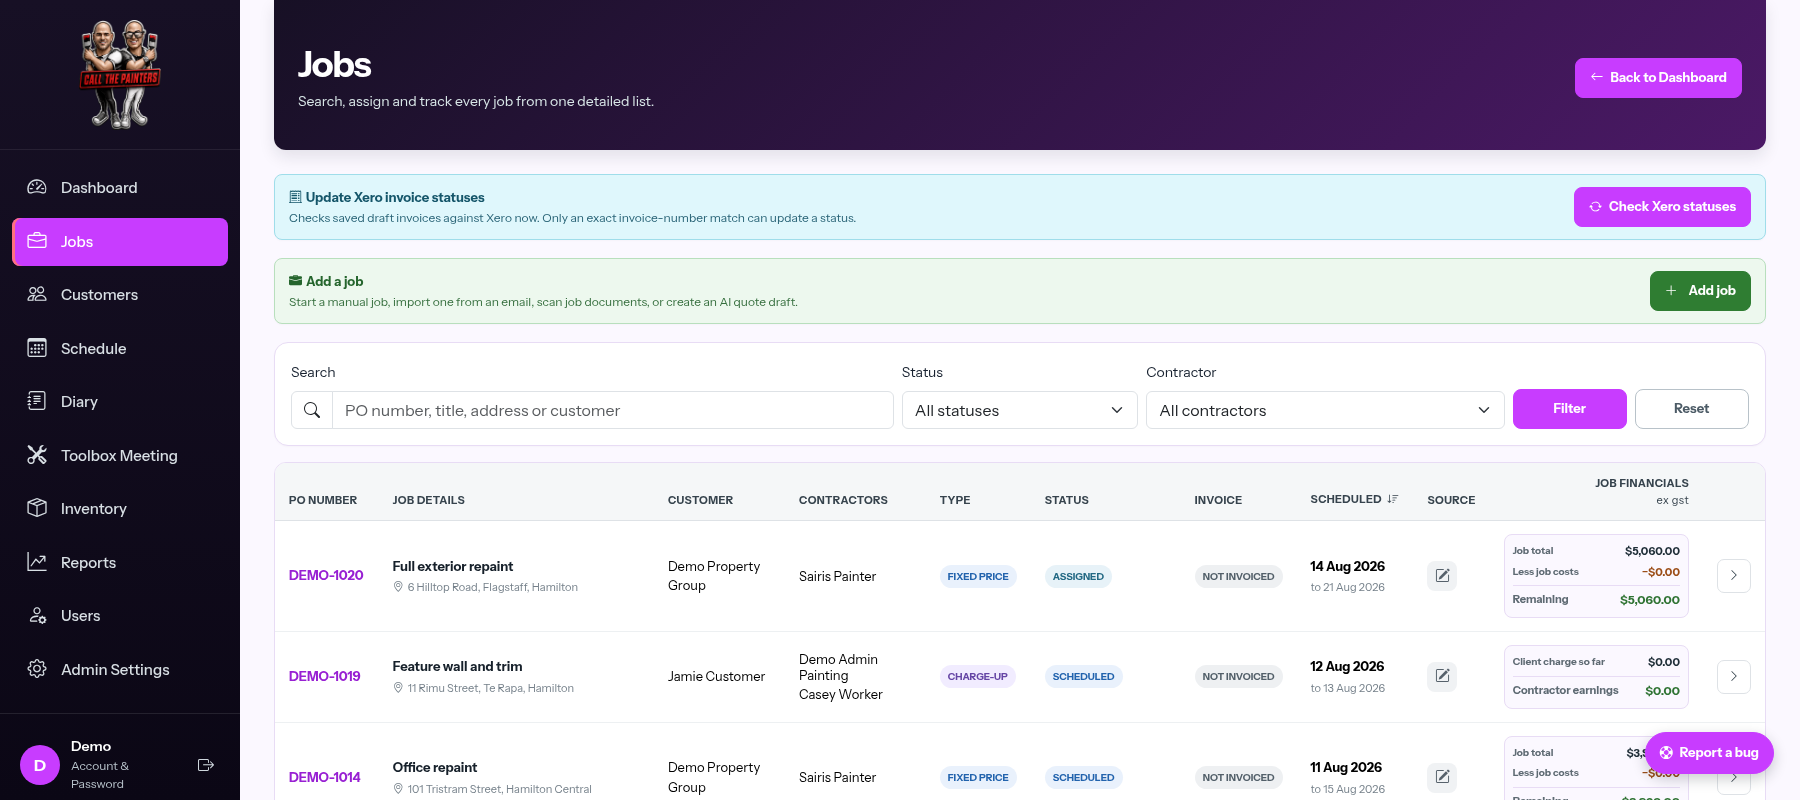Viewport: 1800px width, 800px height.
Task: Click the green Add job button
Action: pos(1700,291)
